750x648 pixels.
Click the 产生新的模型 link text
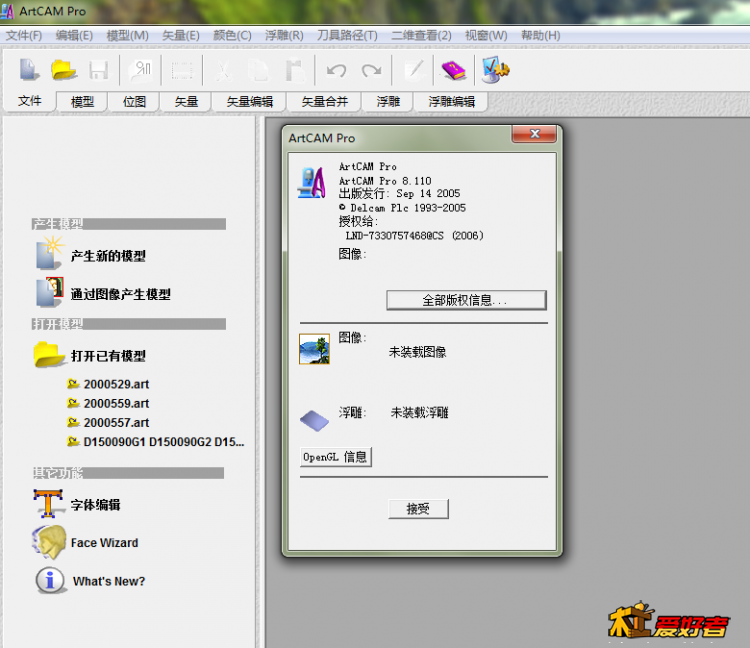point(108,256)
